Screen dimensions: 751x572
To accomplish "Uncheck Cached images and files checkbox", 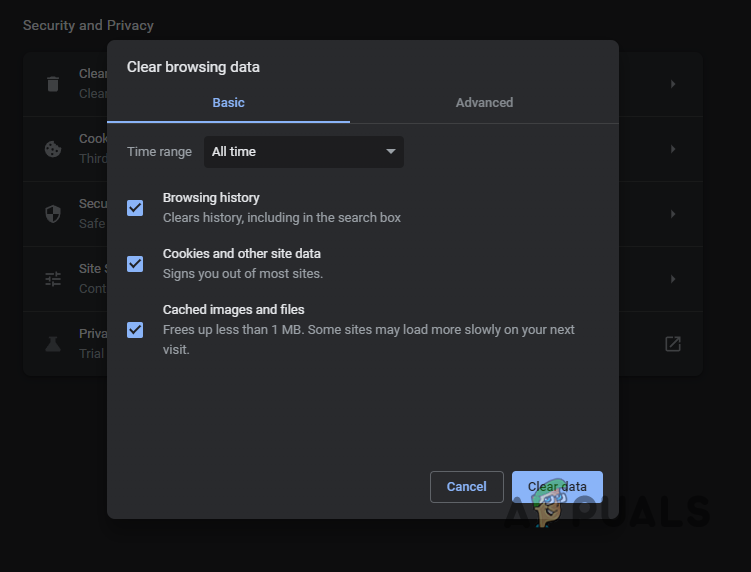I will point(135,329).
